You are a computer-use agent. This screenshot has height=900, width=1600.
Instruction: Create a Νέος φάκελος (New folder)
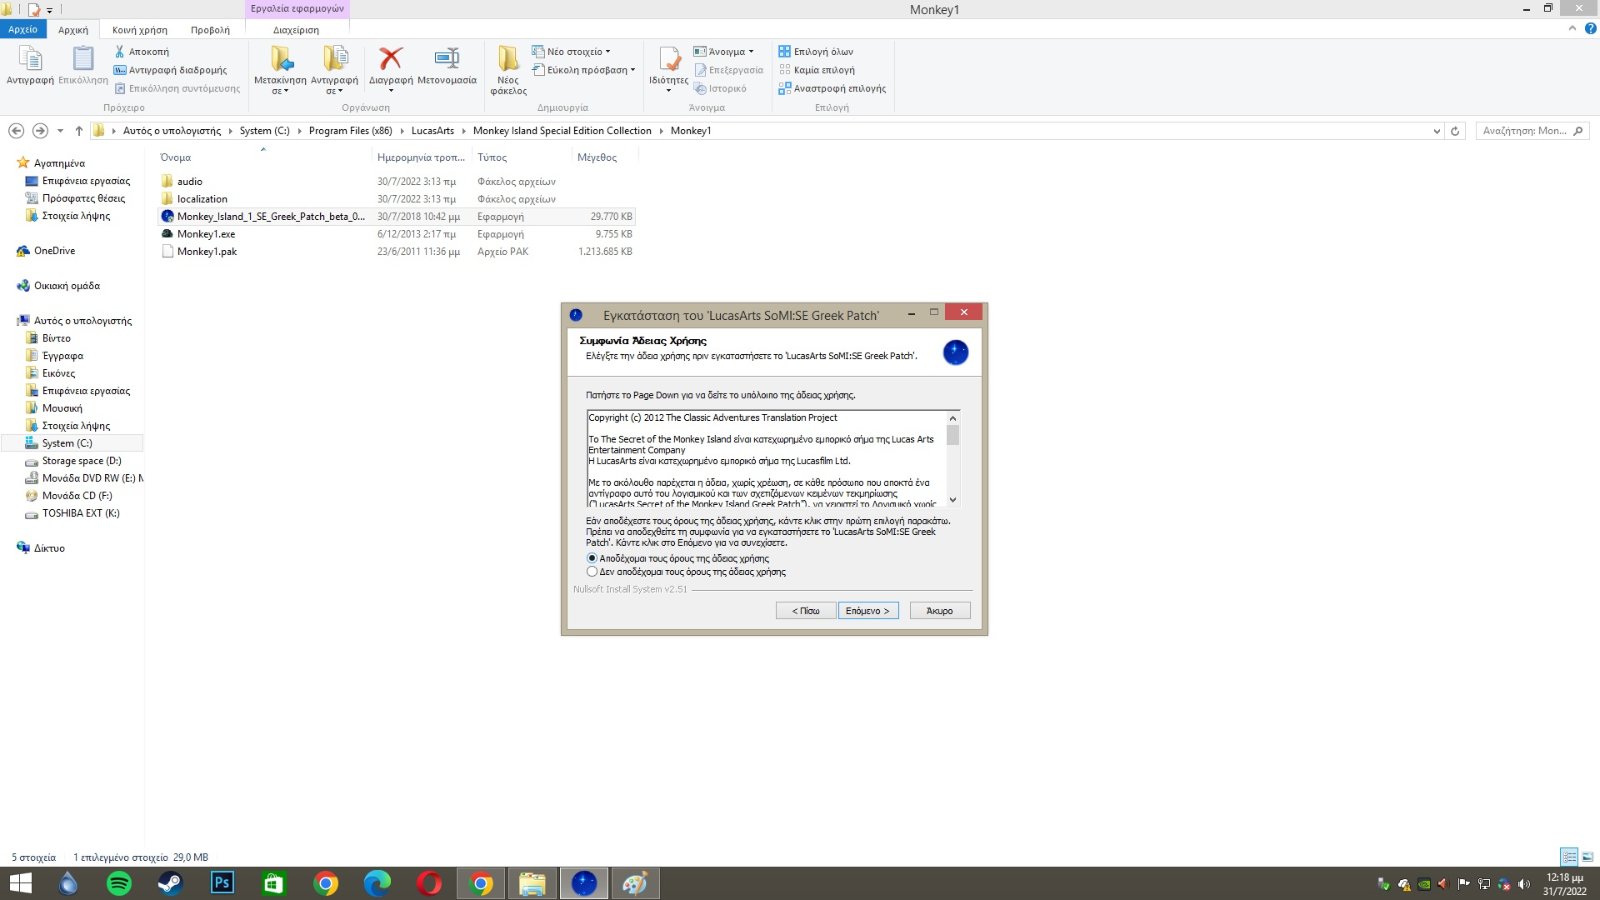[508, 70]
